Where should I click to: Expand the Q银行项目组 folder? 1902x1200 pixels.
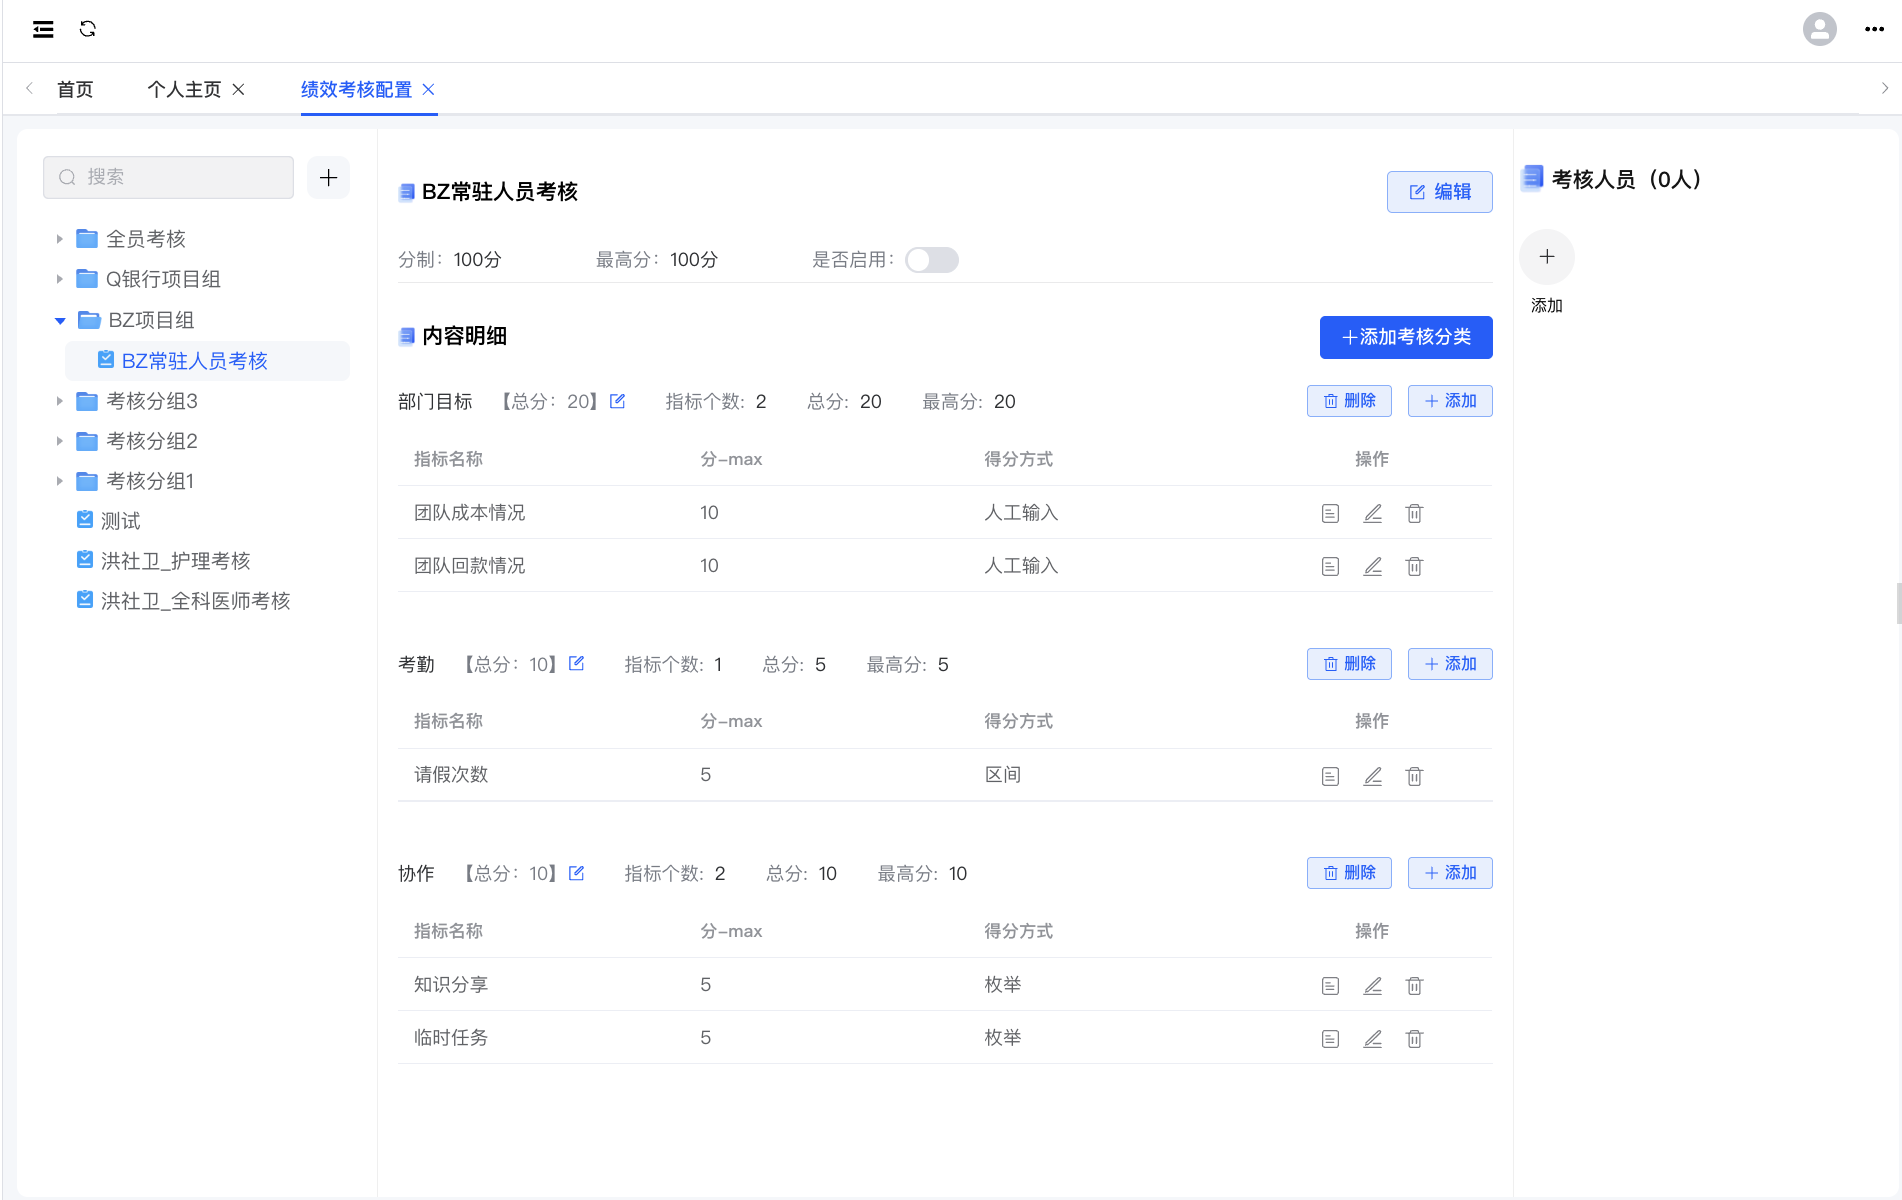click(59, 279)
